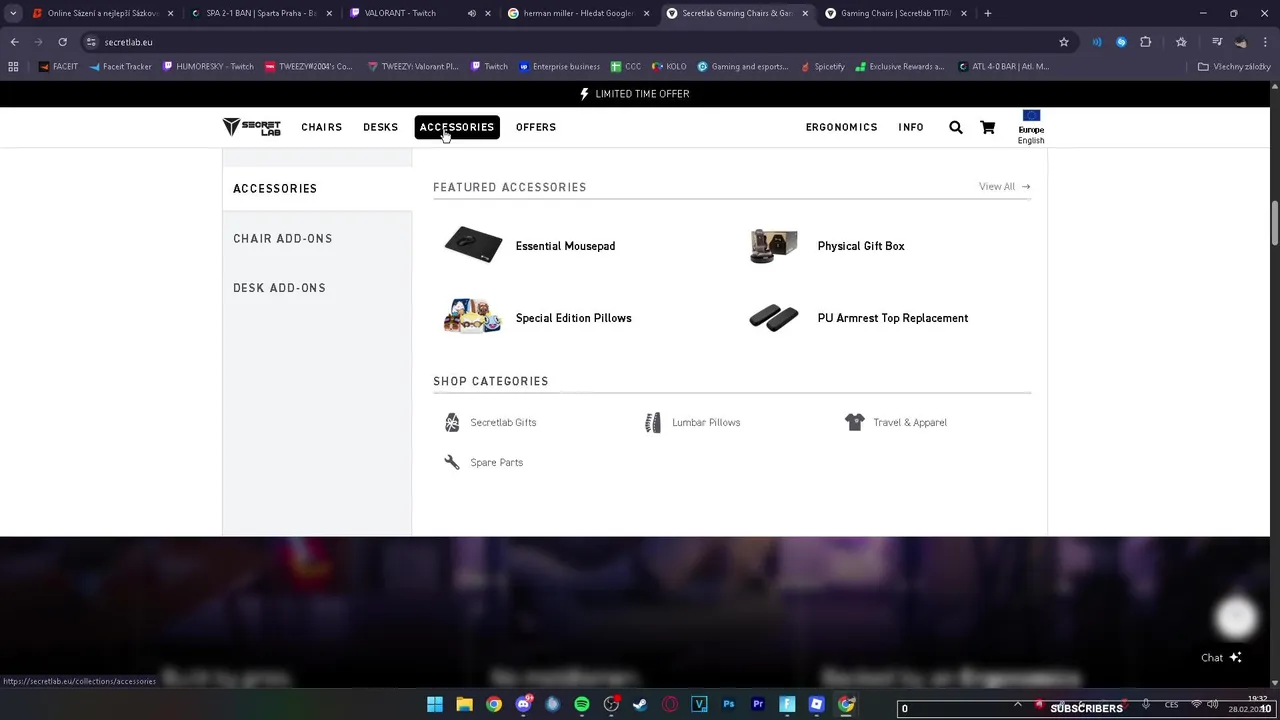Image resolution: width=1280 pixels, height=720 pixels.
Task: Bookmark this page with the star
Action: pos(1064,42)
